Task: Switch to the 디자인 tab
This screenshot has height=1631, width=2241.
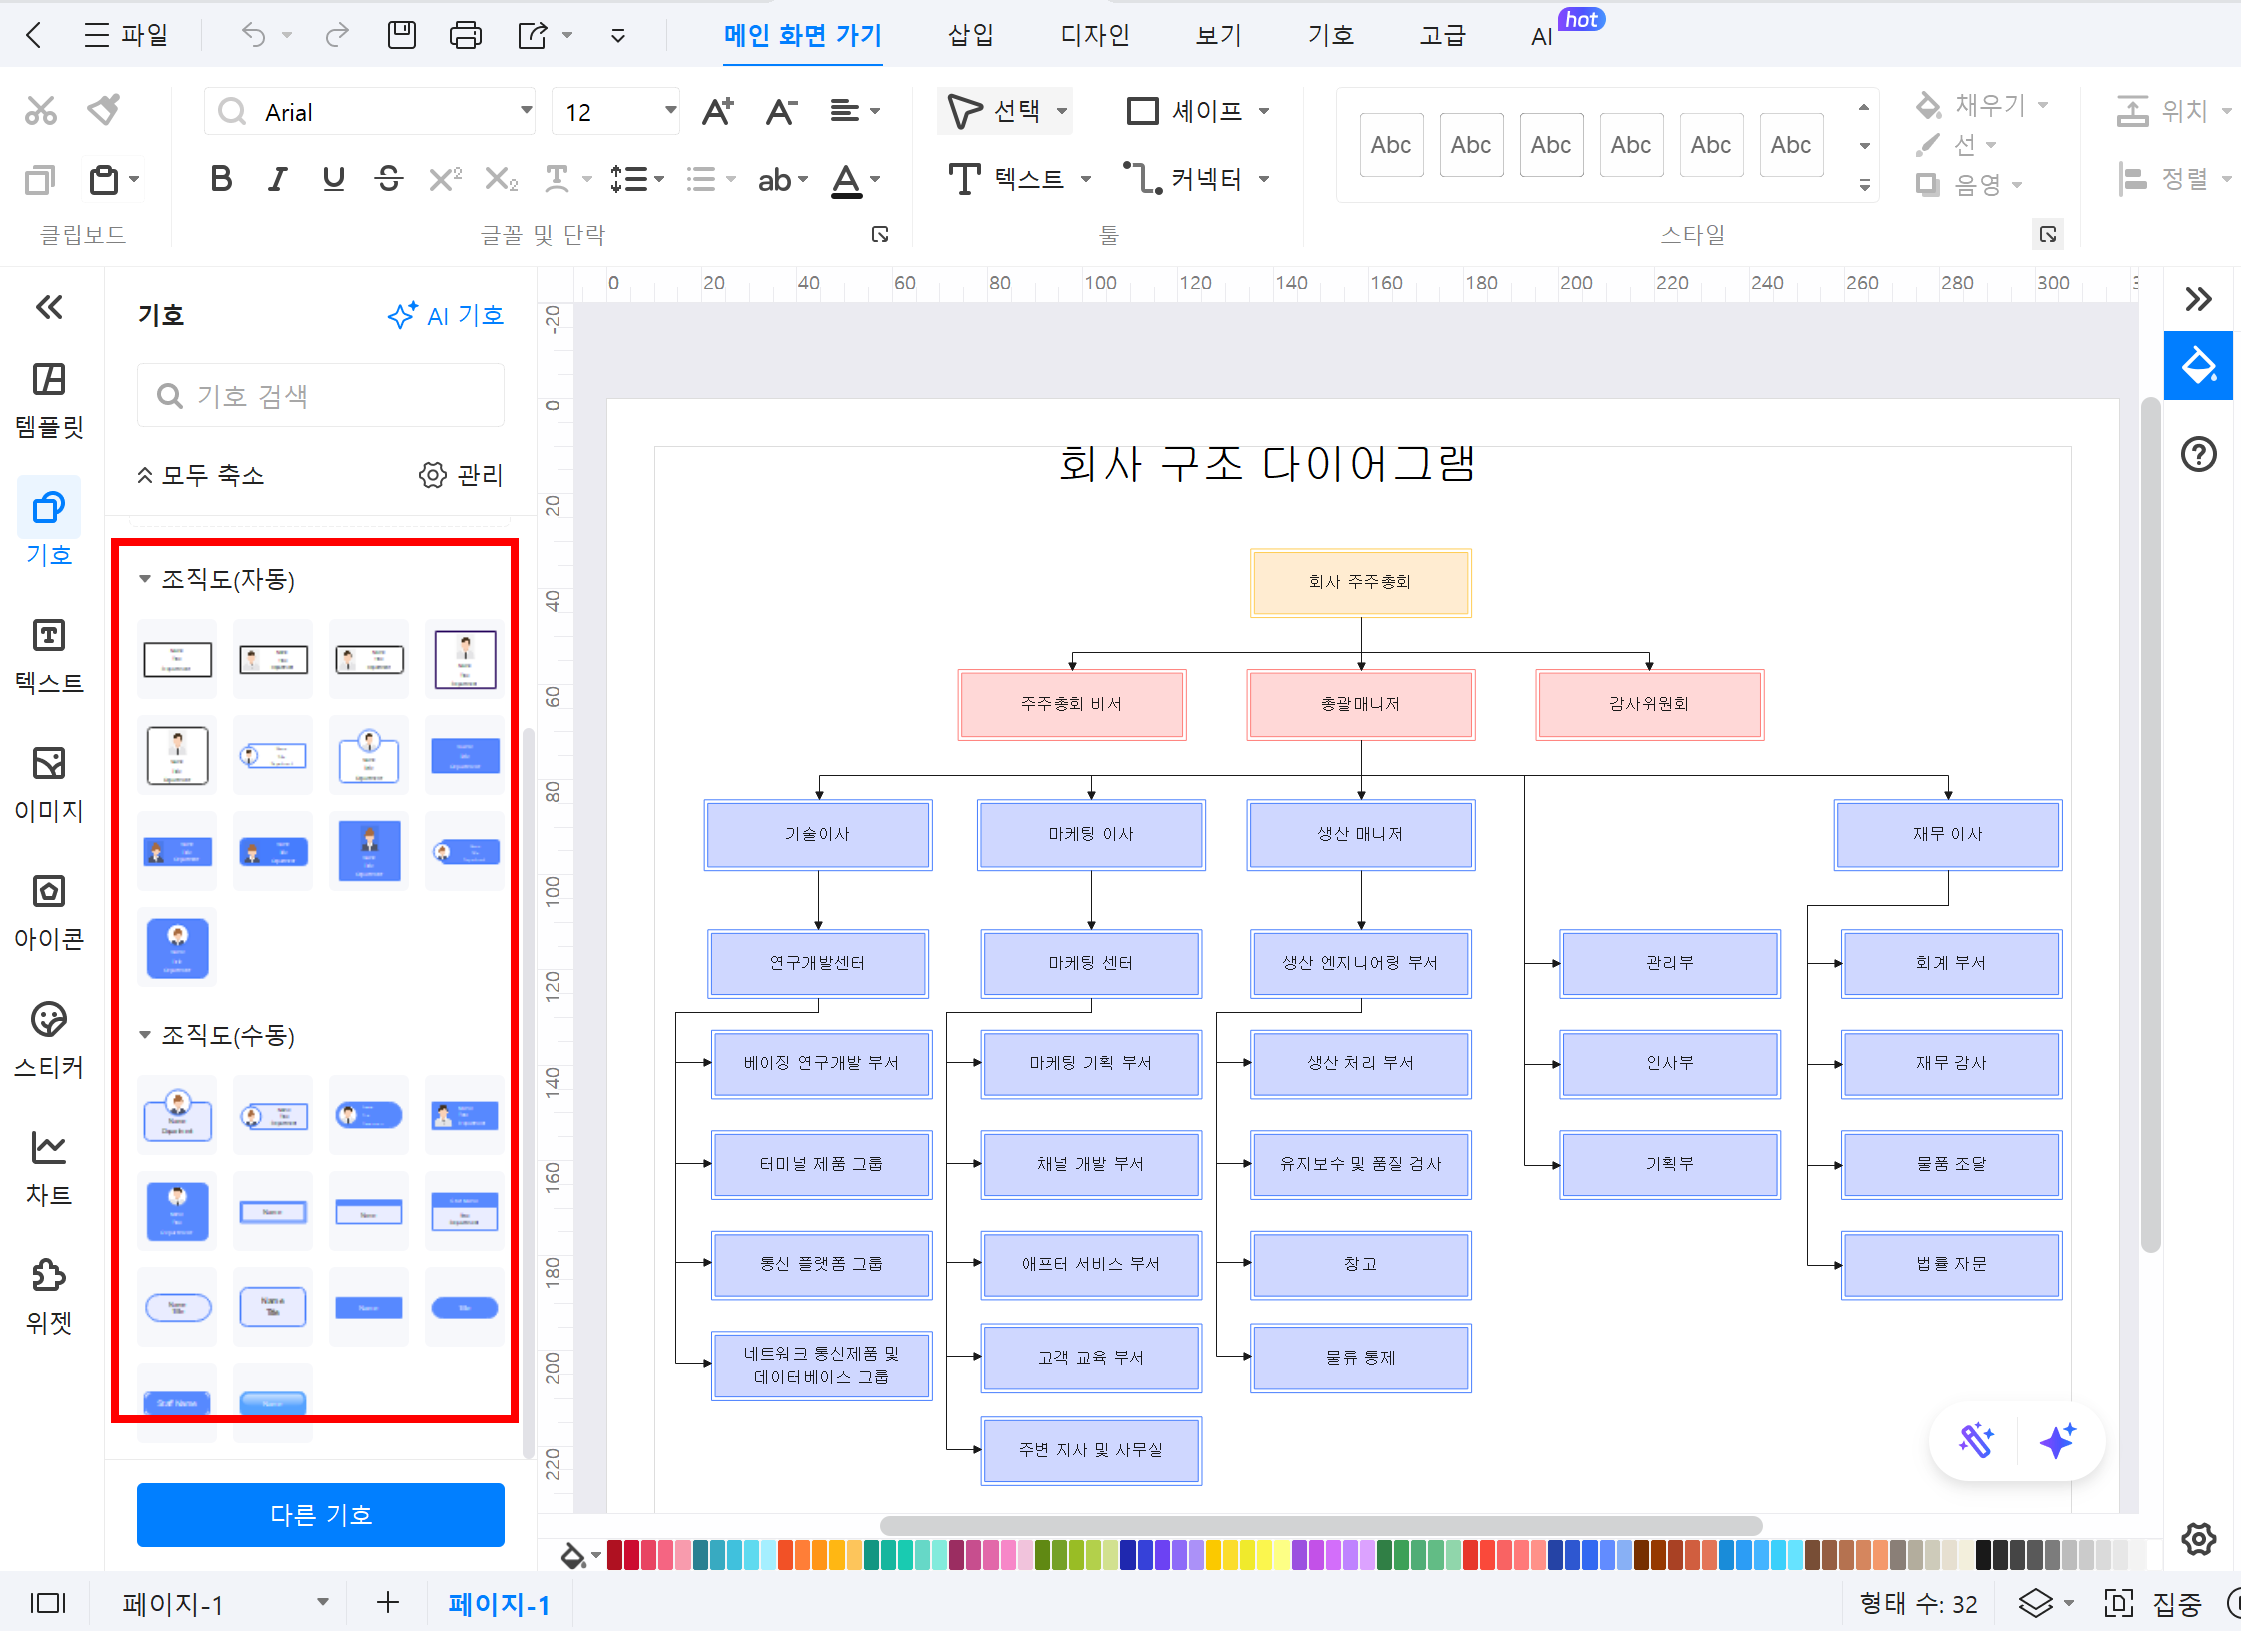Action: [1095, 36]
